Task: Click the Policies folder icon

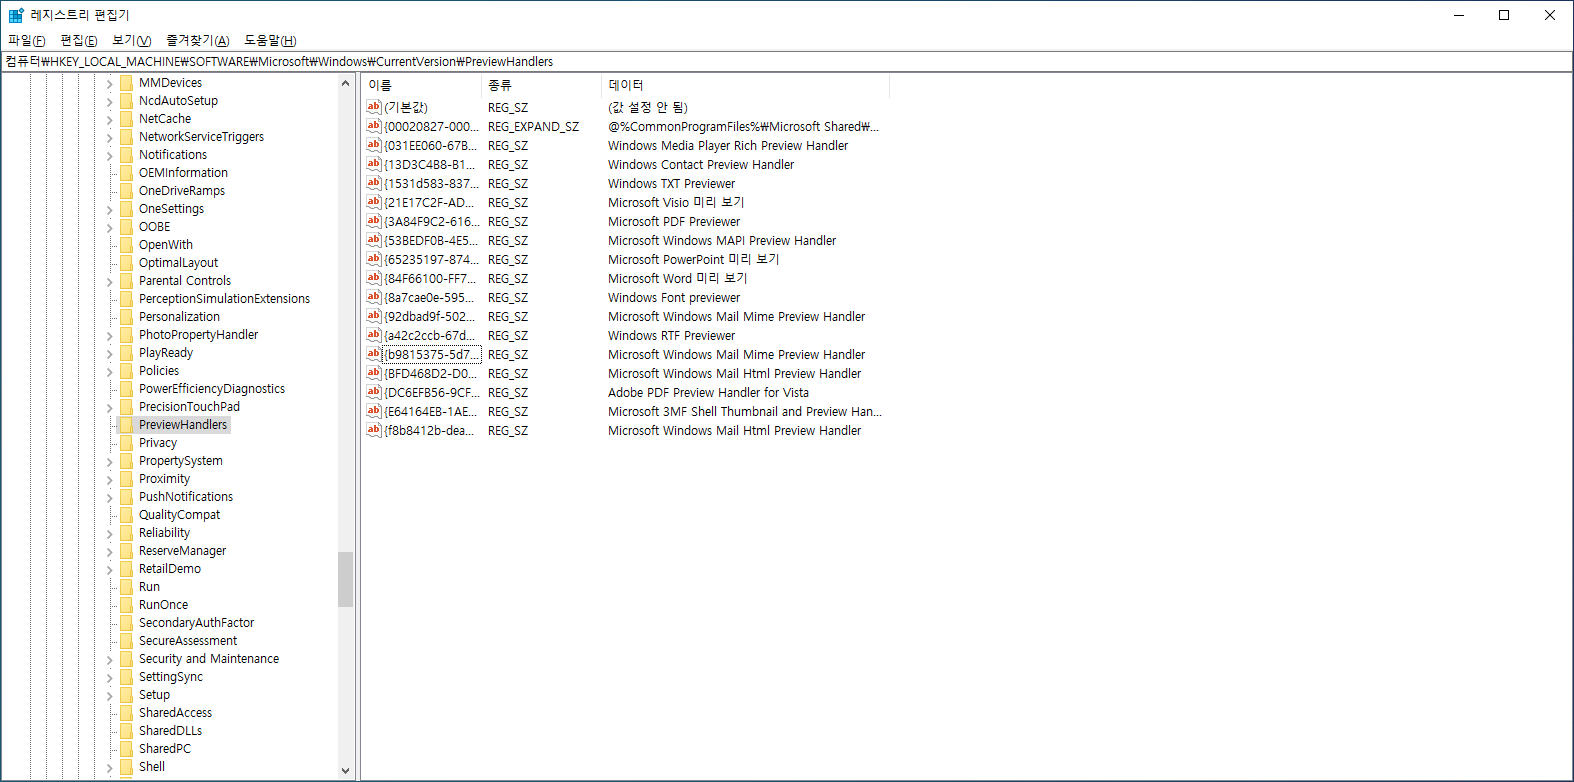Action: (x=126, y=371)
